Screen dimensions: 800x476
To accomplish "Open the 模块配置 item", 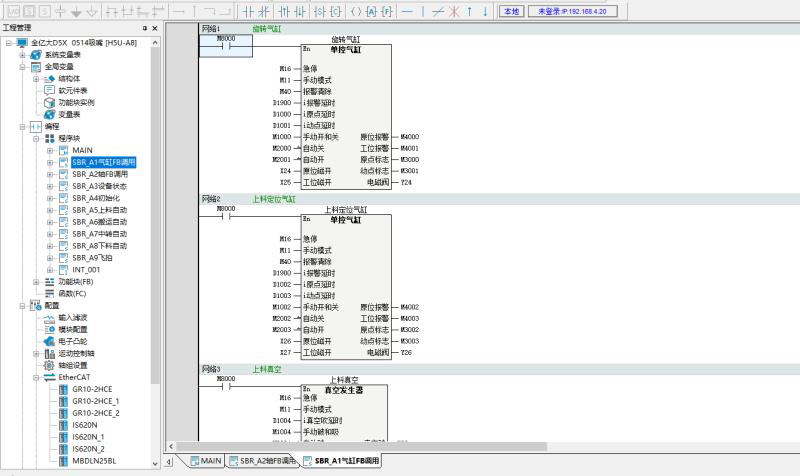I will (72, 330).
